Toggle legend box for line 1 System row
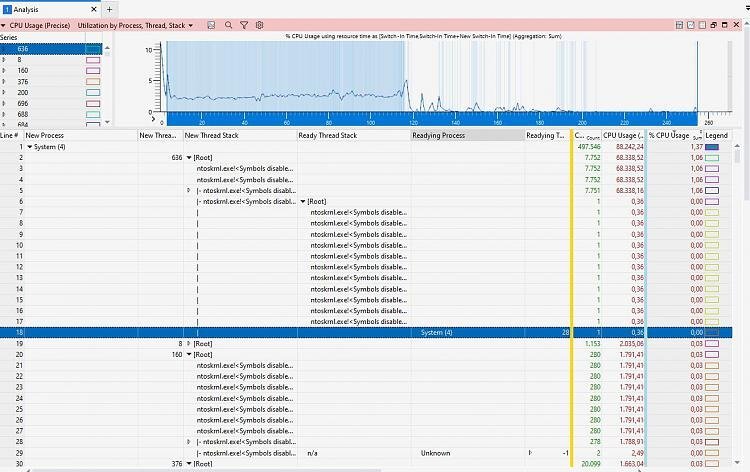This screenshot has height=472, width=750. pos(712,147)
